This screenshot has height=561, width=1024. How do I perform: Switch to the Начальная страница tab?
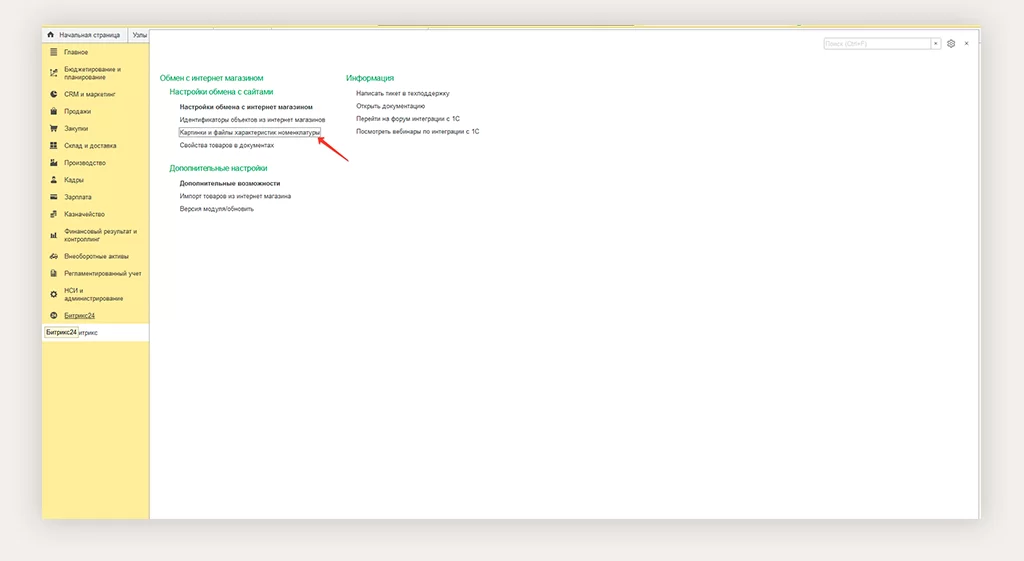point(88,35)
